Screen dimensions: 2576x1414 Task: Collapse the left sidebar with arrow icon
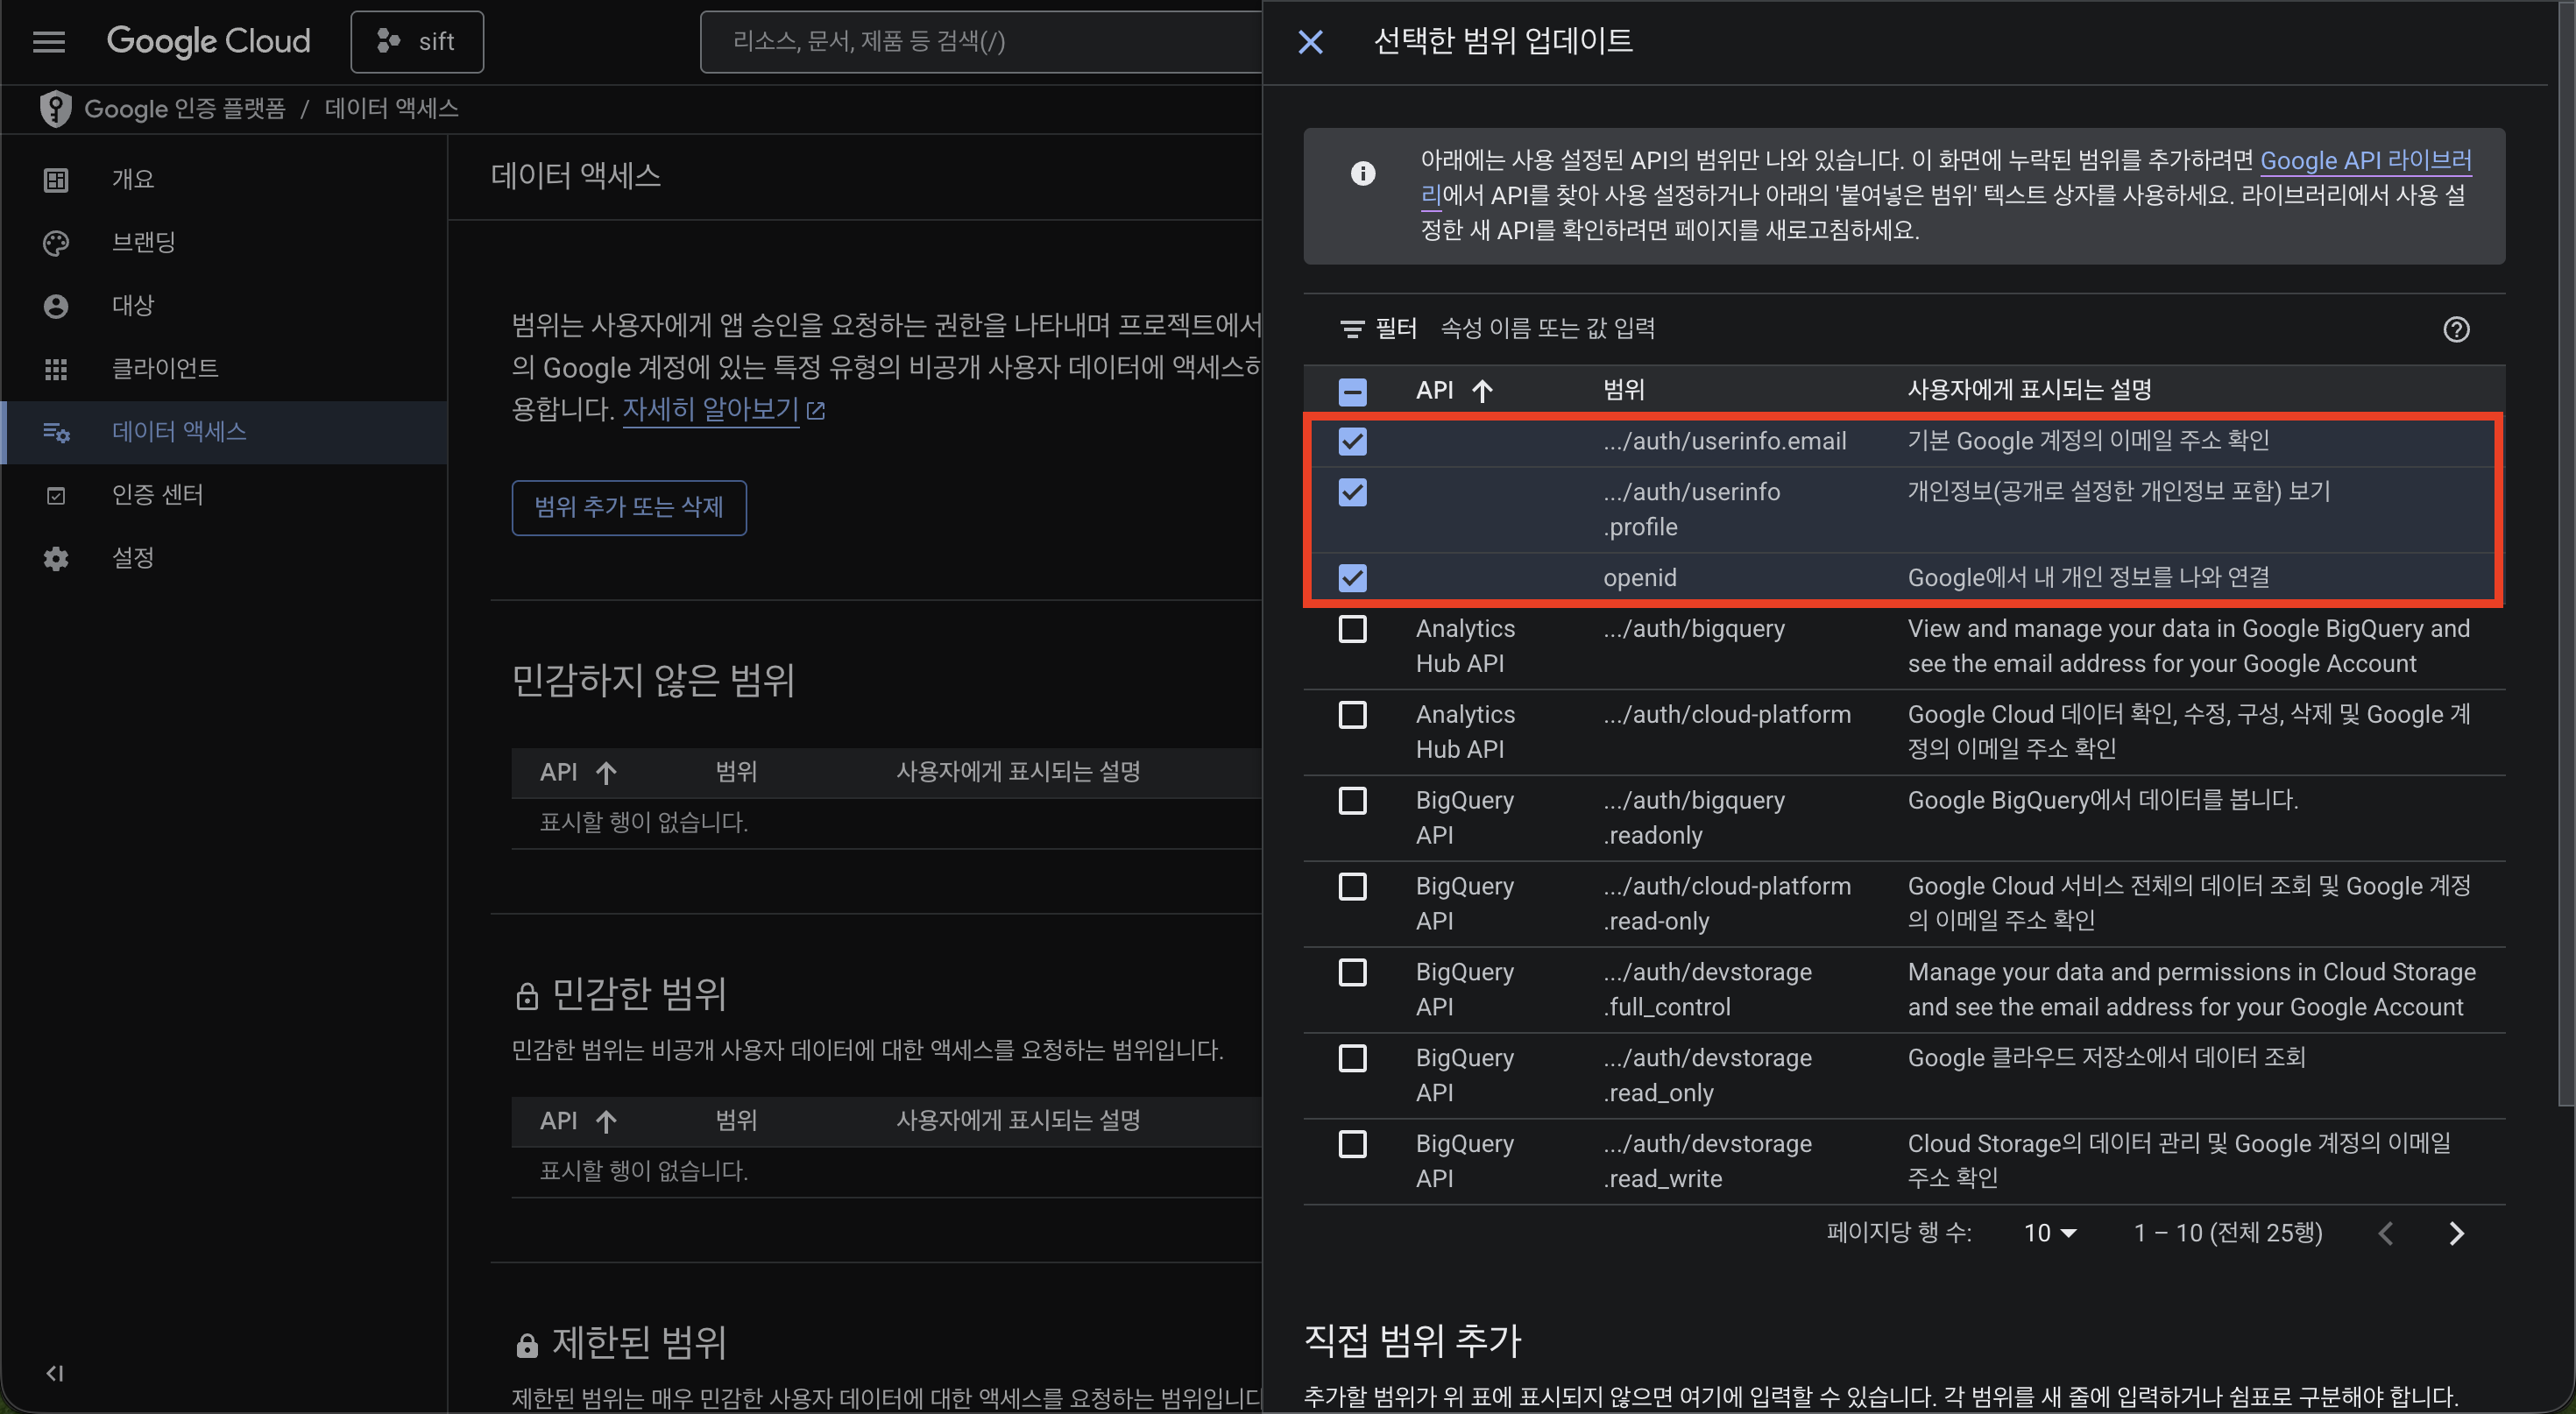point(55,1373)
